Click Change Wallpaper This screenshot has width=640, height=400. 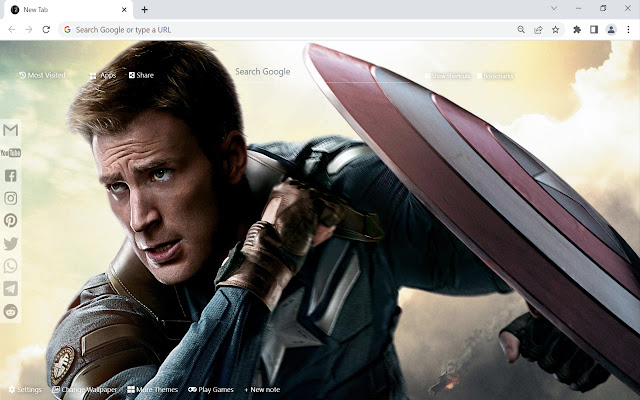pyautogui.click(x=85, y=389)
